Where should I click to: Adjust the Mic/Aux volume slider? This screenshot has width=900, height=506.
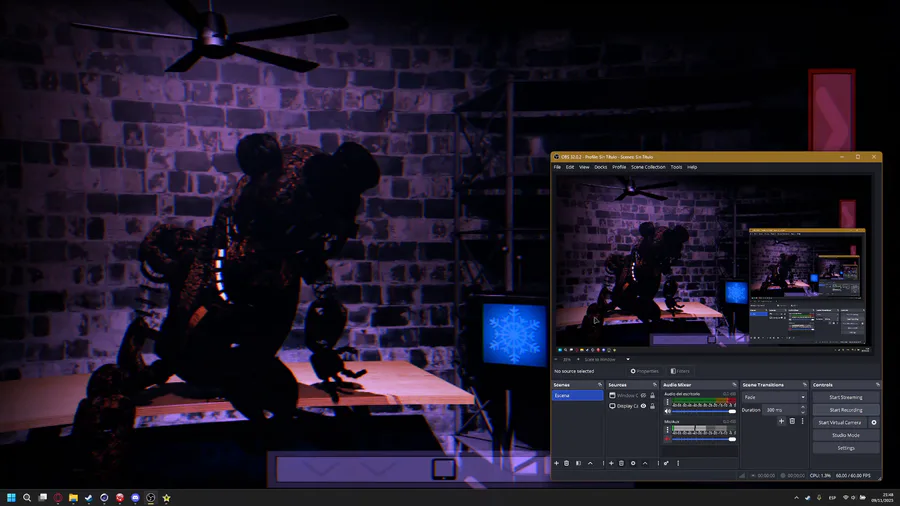coord(704,439)
